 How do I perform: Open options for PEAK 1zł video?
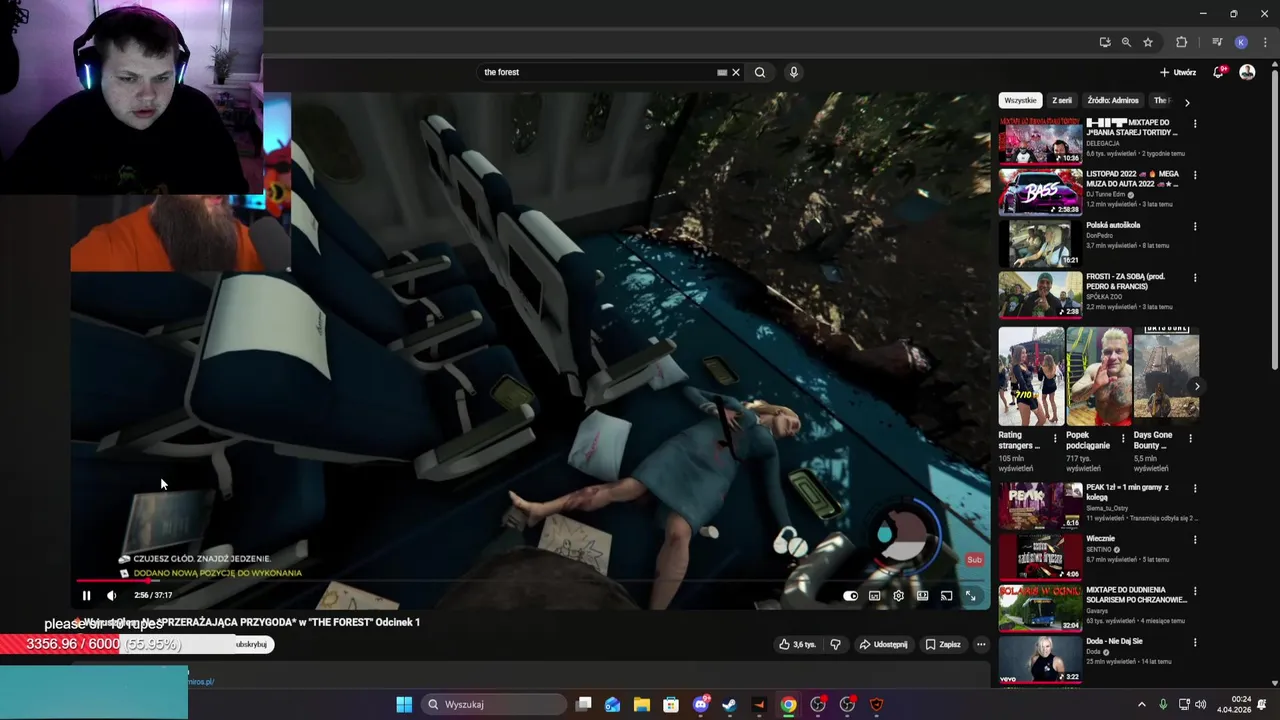[x=1195, y=488]
